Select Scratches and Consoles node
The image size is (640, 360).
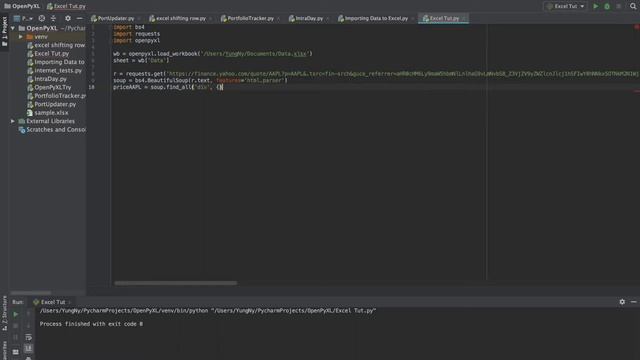52,130
